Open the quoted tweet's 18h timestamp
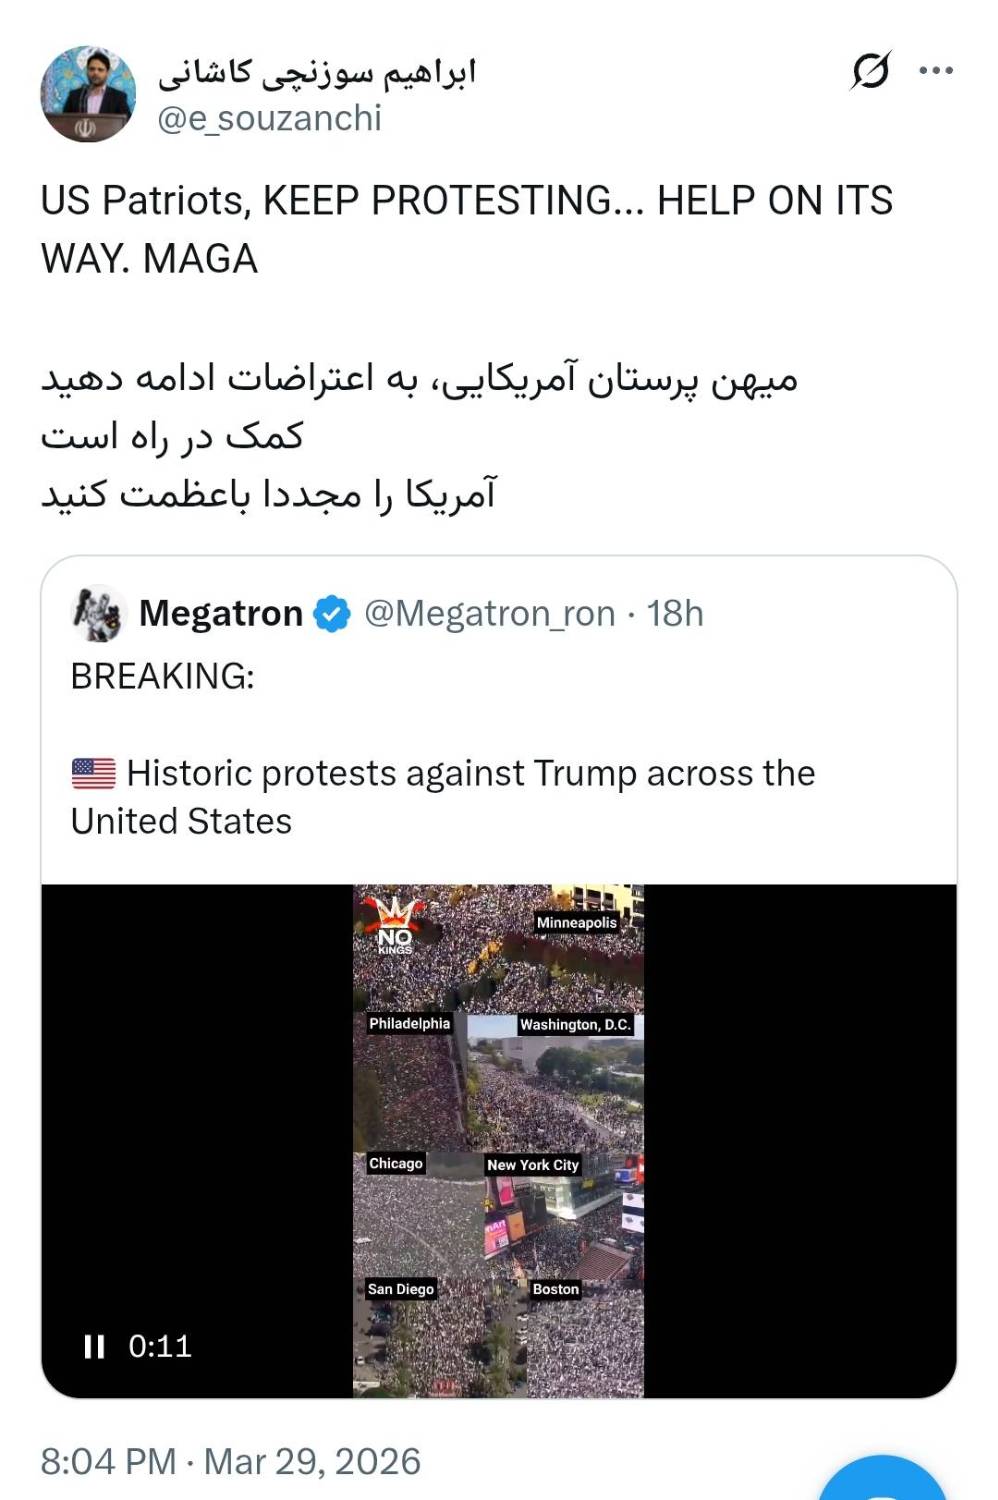This screenshot has height=1500, width=998. (x=675, y=613)
